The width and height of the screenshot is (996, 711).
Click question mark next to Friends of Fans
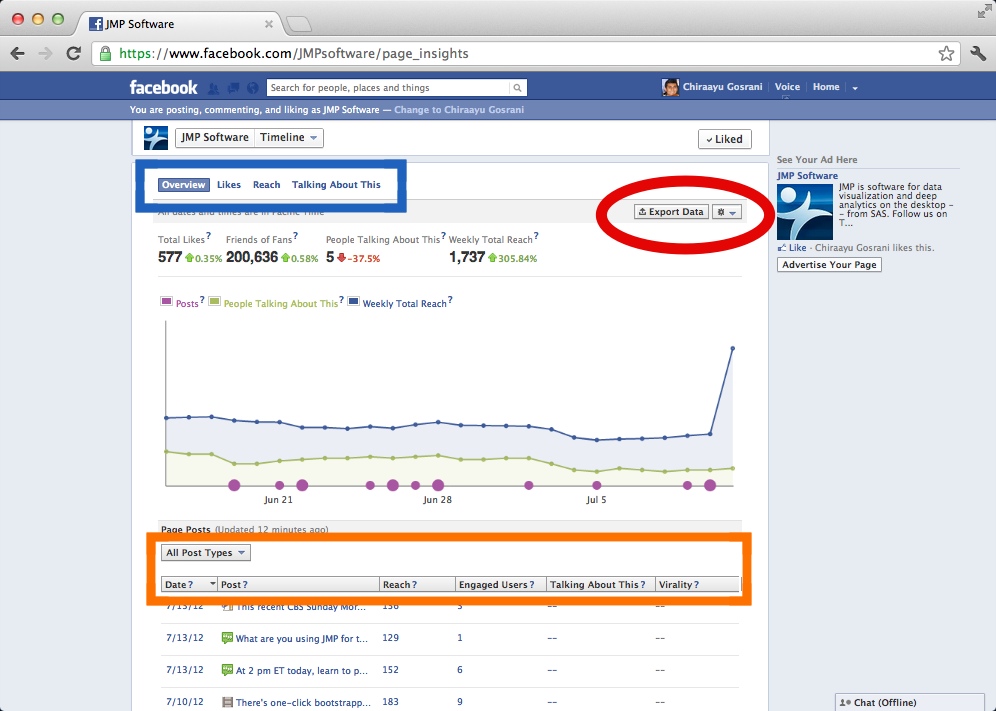pos(295,236)
